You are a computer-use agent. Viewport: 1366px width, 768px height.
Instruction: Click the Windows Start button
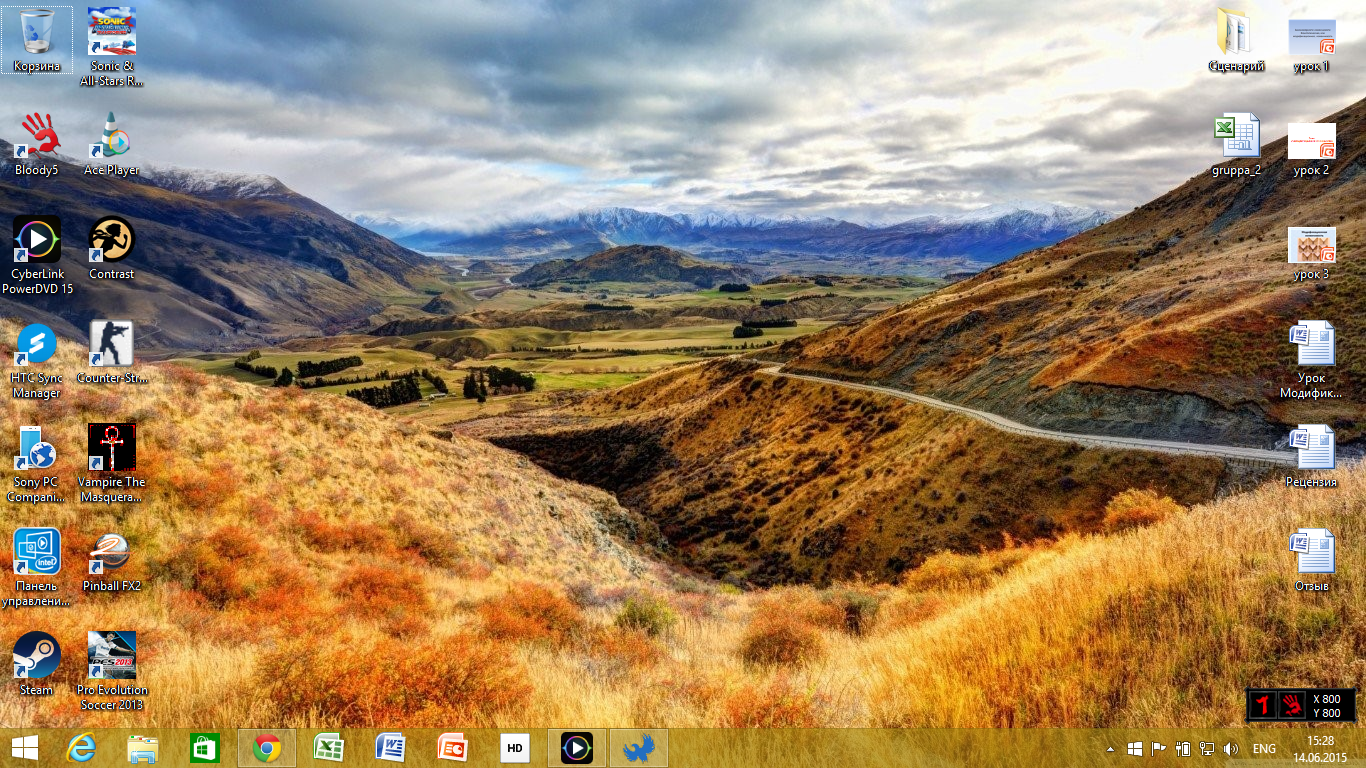[x=25, y=748]
